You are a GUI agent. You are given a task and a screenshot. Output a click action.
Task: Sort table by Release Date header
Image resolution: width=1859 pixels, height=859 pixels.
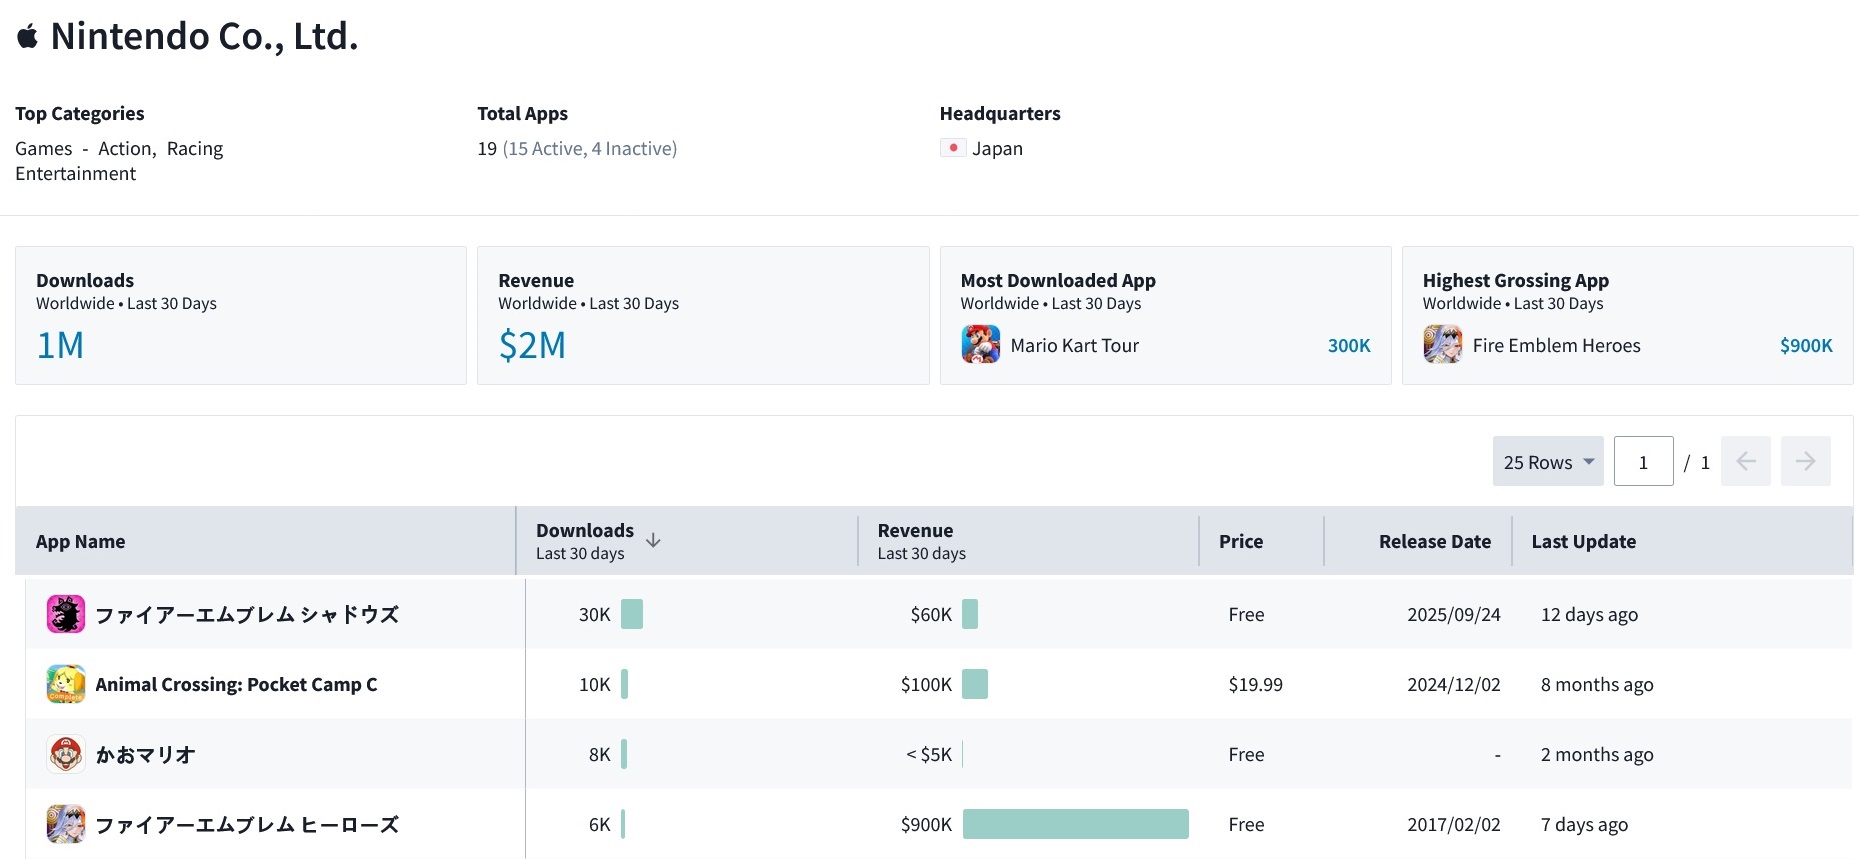click(x=1434, y=541)
